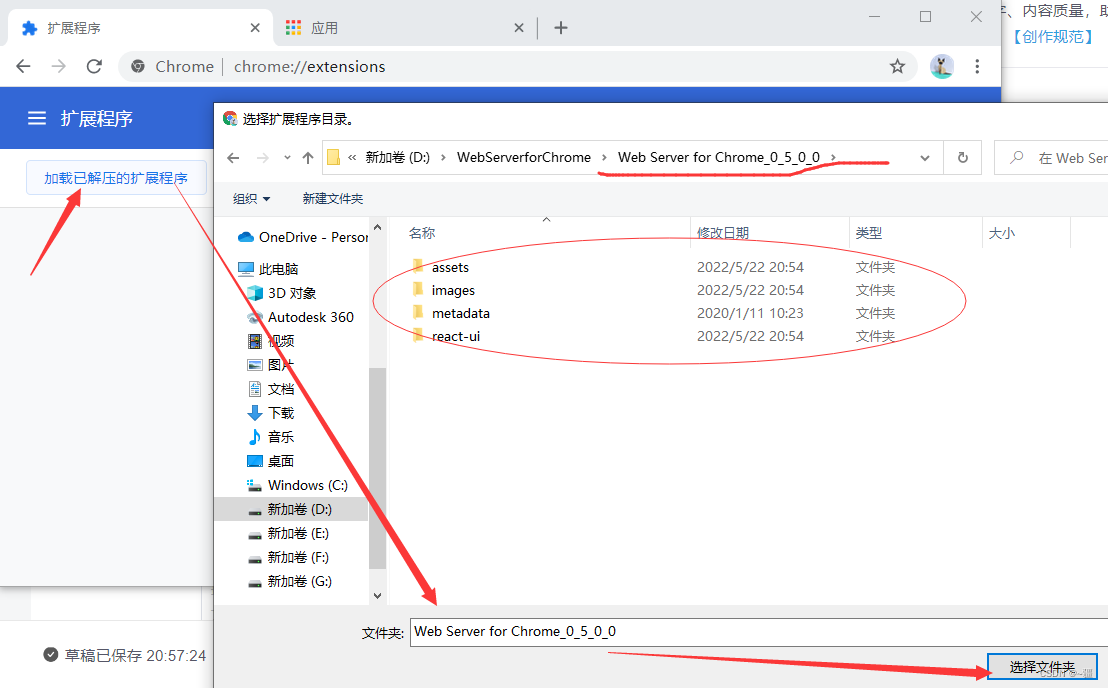Open the extensions hamburger menu
Screen dimensions: 1108x688
(x=37, y=118)
